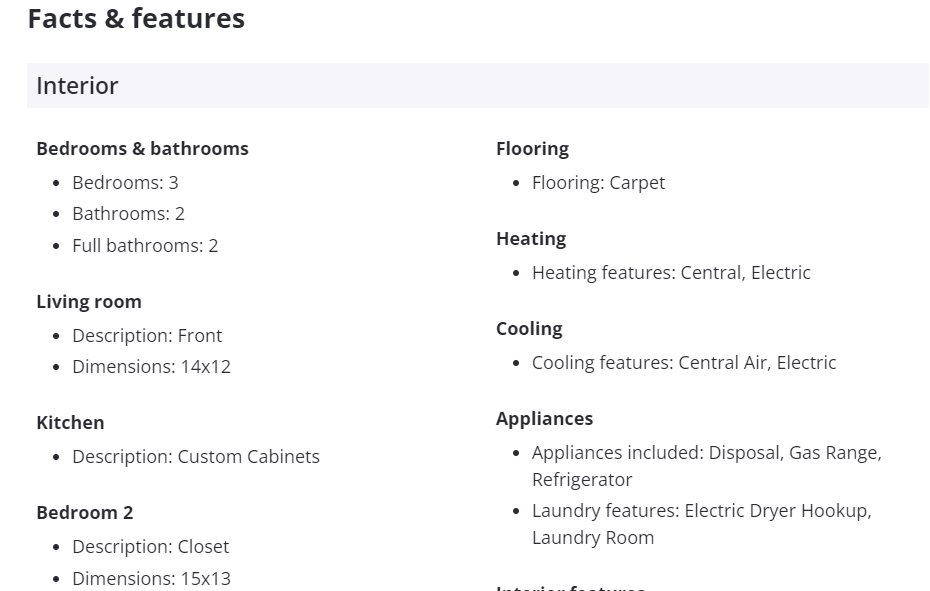
Task: Select the Bedrooms: 3 list item
Action: (x=125, y=183)
